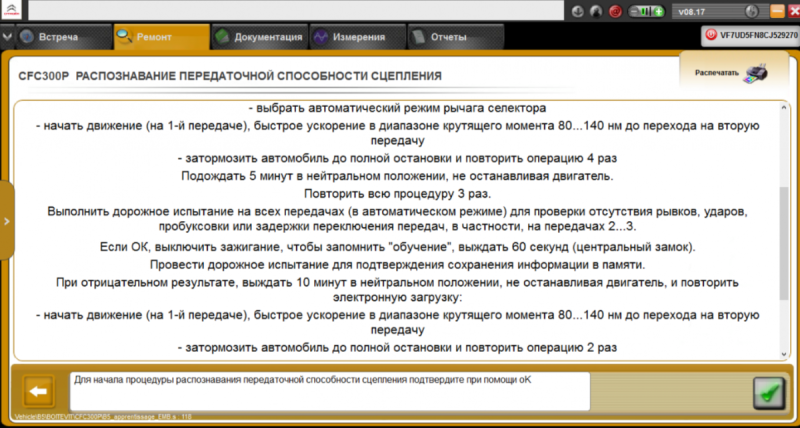Click line 'выбрать автоматический режим рычага селектора'
This screenshot has width=800, height=428.
coord(397,108)
